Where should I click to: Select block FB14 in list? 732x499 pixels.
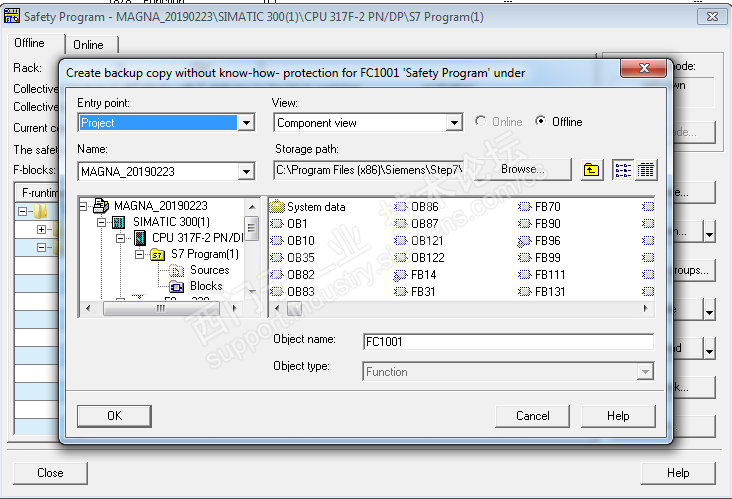[x=415, y=274]
